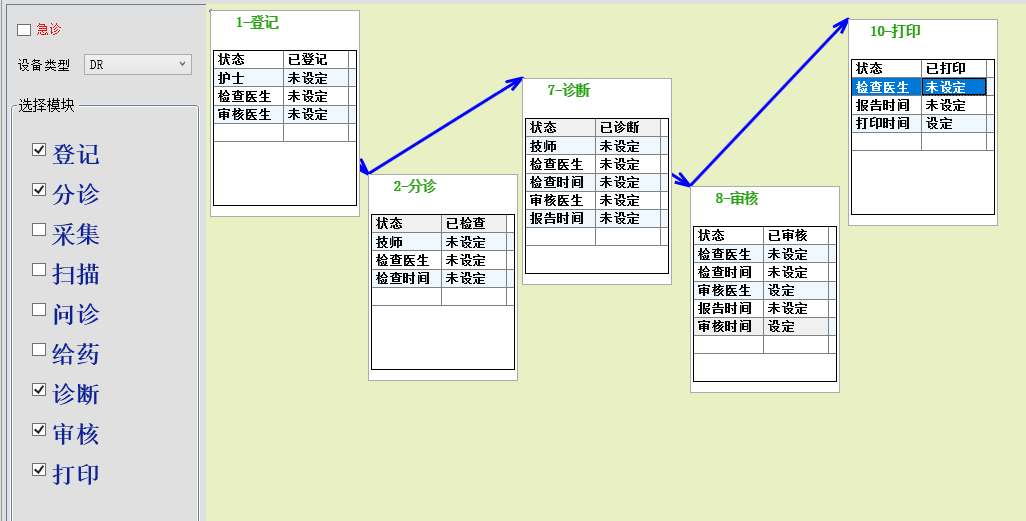Disable the 诊断 module checkbox
The image size is (1026, 521).
click(39, 390)
